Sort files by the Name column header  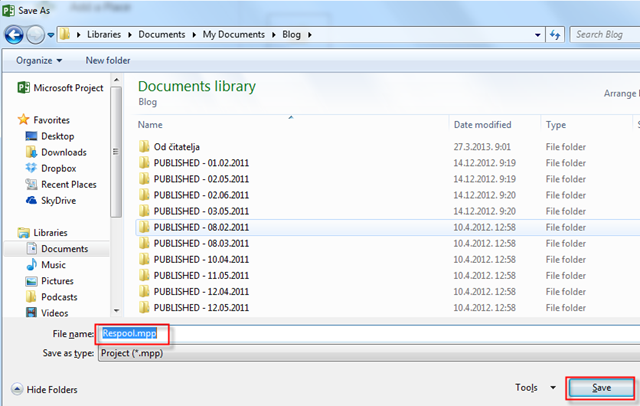(x=150, y=125)
